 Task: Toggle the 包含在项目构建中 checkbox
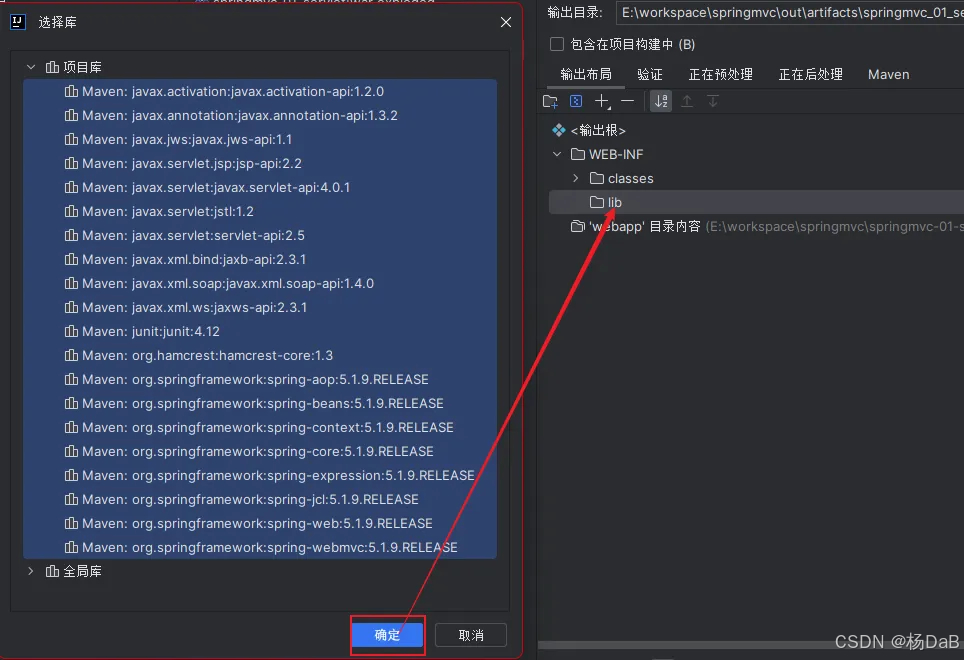click(557, 44)
